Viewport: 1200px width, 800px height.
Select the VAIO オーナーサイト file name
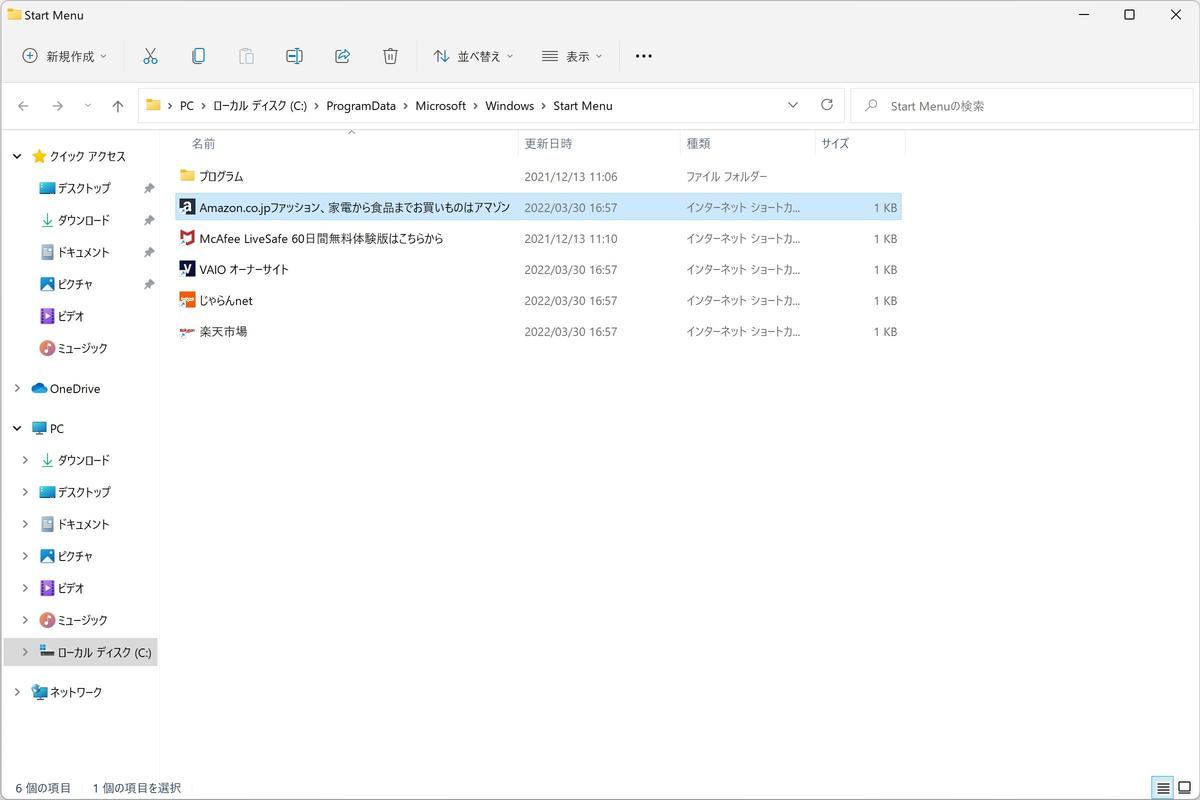(x=244, y=269)
